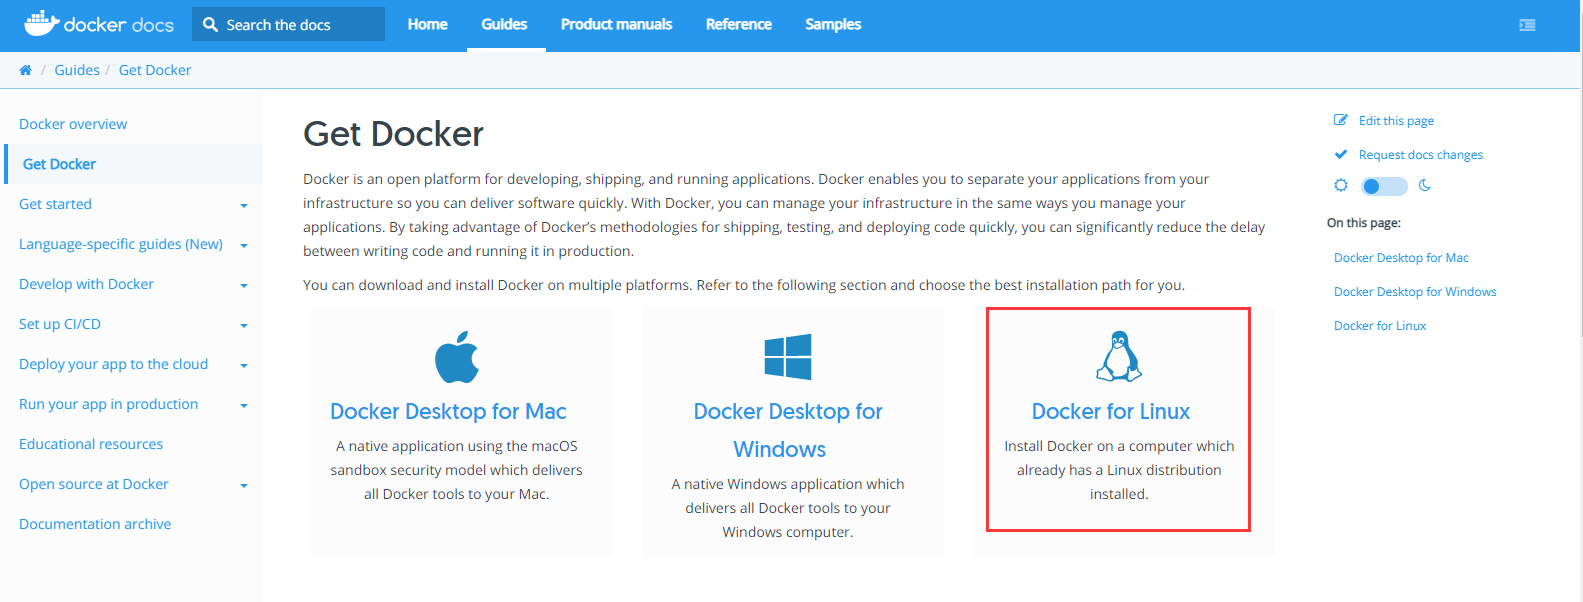Click the Get Docker breadcrumb link
1583x602 pixels.
pyautogui.click(x=155, y=70)
